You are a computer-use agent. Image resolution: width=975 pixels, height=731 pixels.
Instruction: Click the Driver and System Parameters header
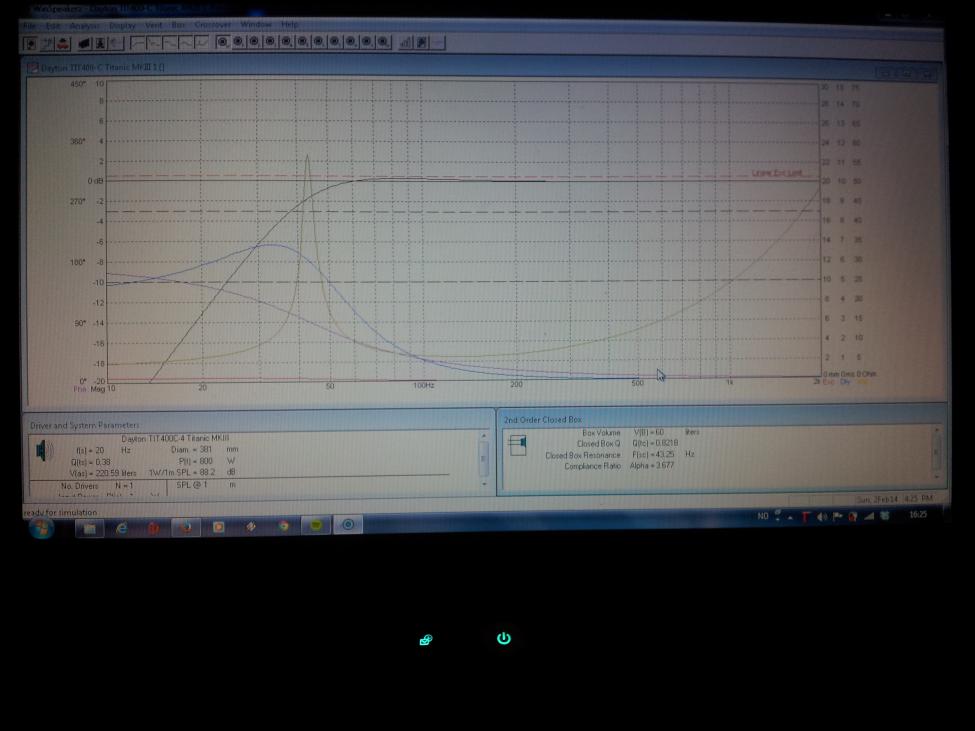tap(85, 425)
